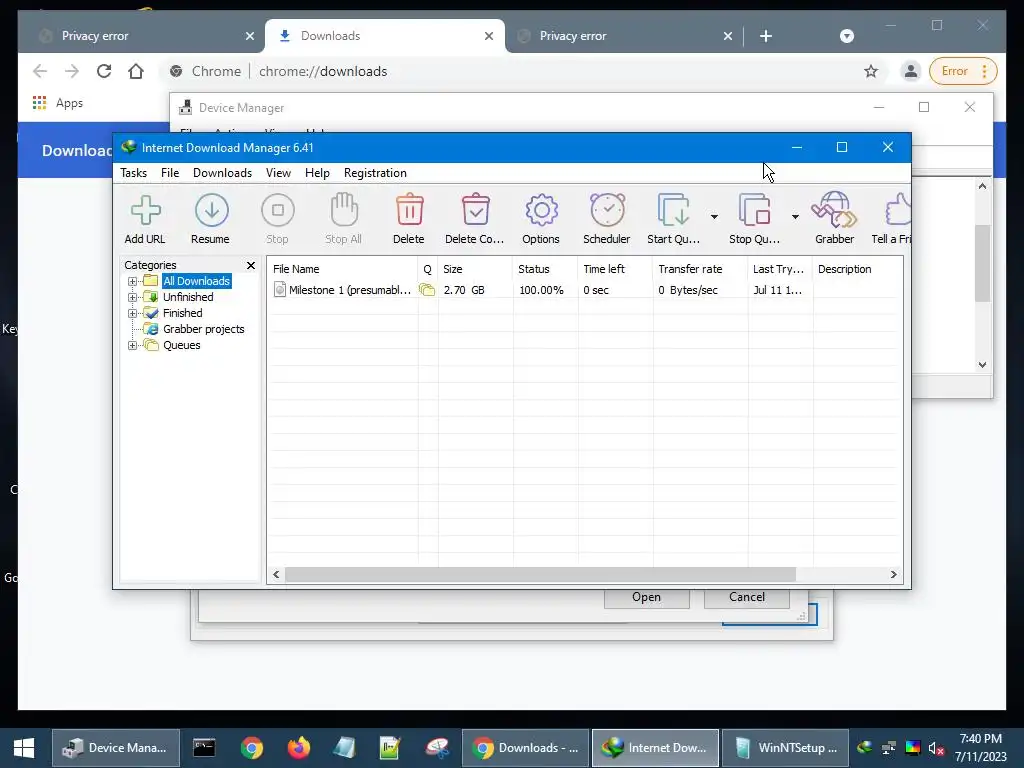1024x768 pixels.
Task: Close the Categories panel
Action: (x=251, y=265)
